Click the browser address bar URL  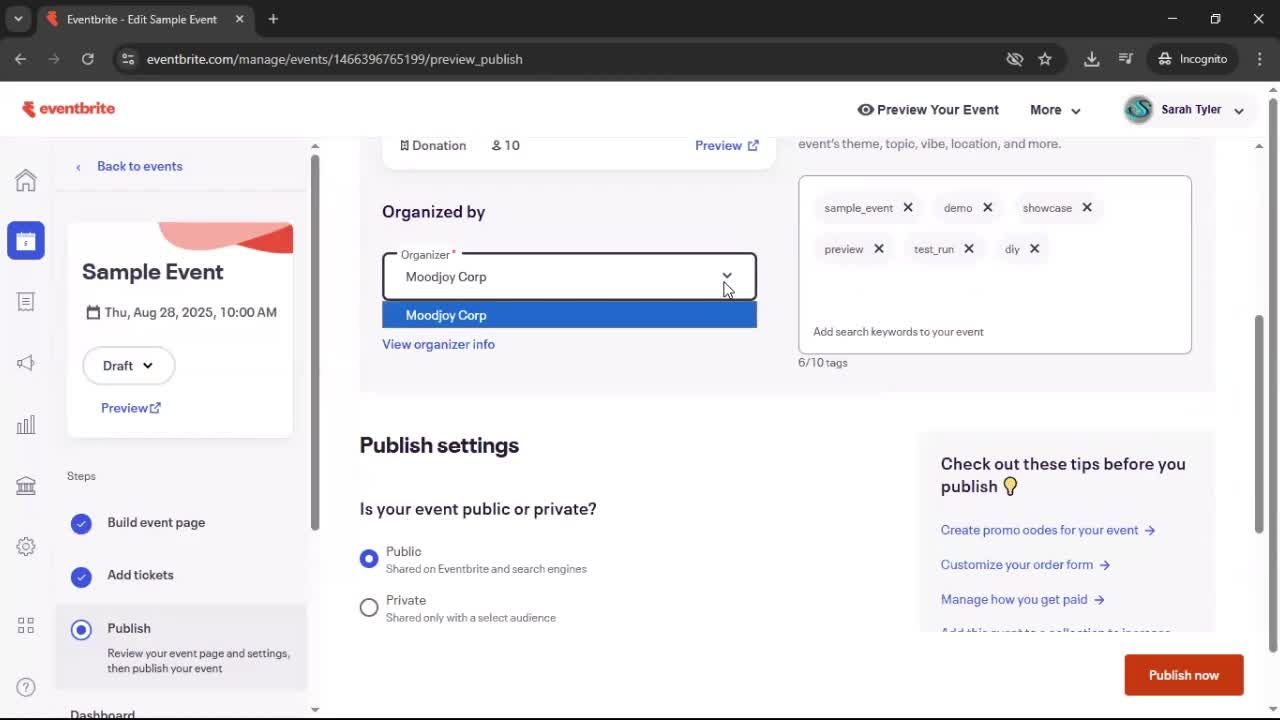tap(334, 59)
